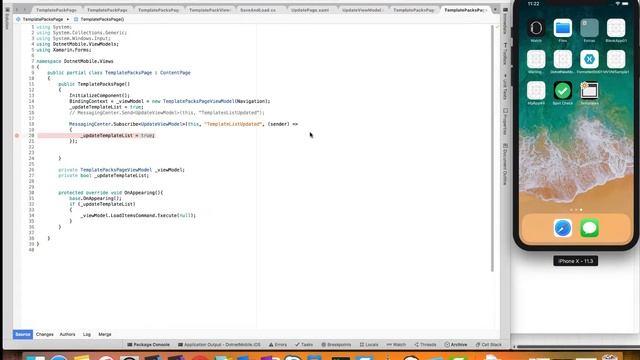
Task: Click the commented MessagingCenter.Send code line
Action: [167, 113]
